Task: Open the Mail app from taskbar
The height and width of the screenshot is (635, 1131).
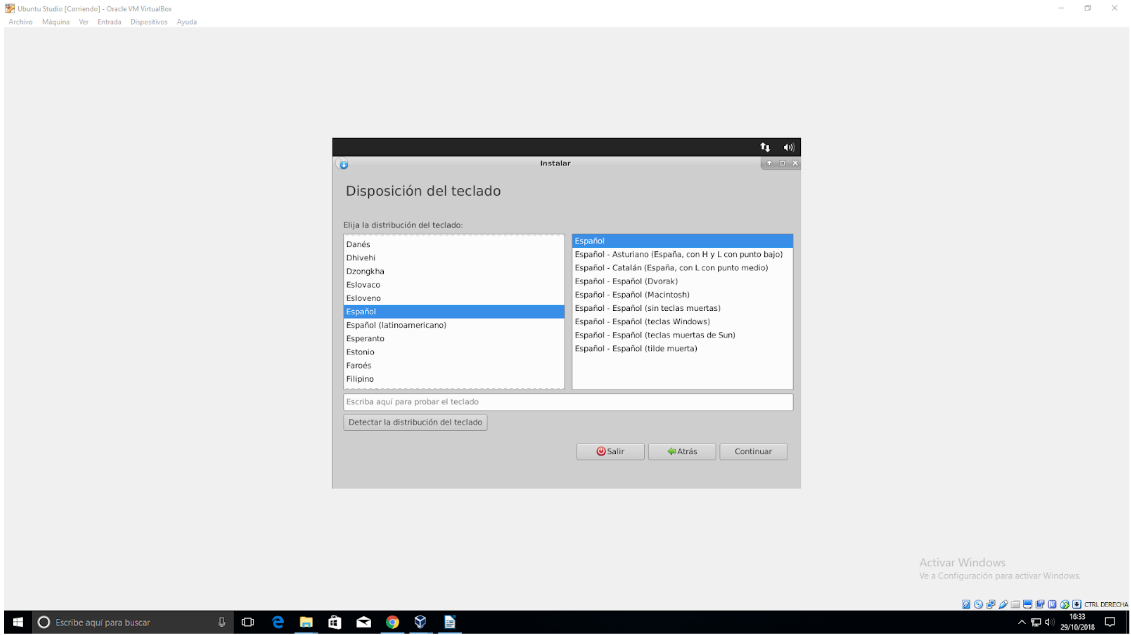Action: pos(363,622)
